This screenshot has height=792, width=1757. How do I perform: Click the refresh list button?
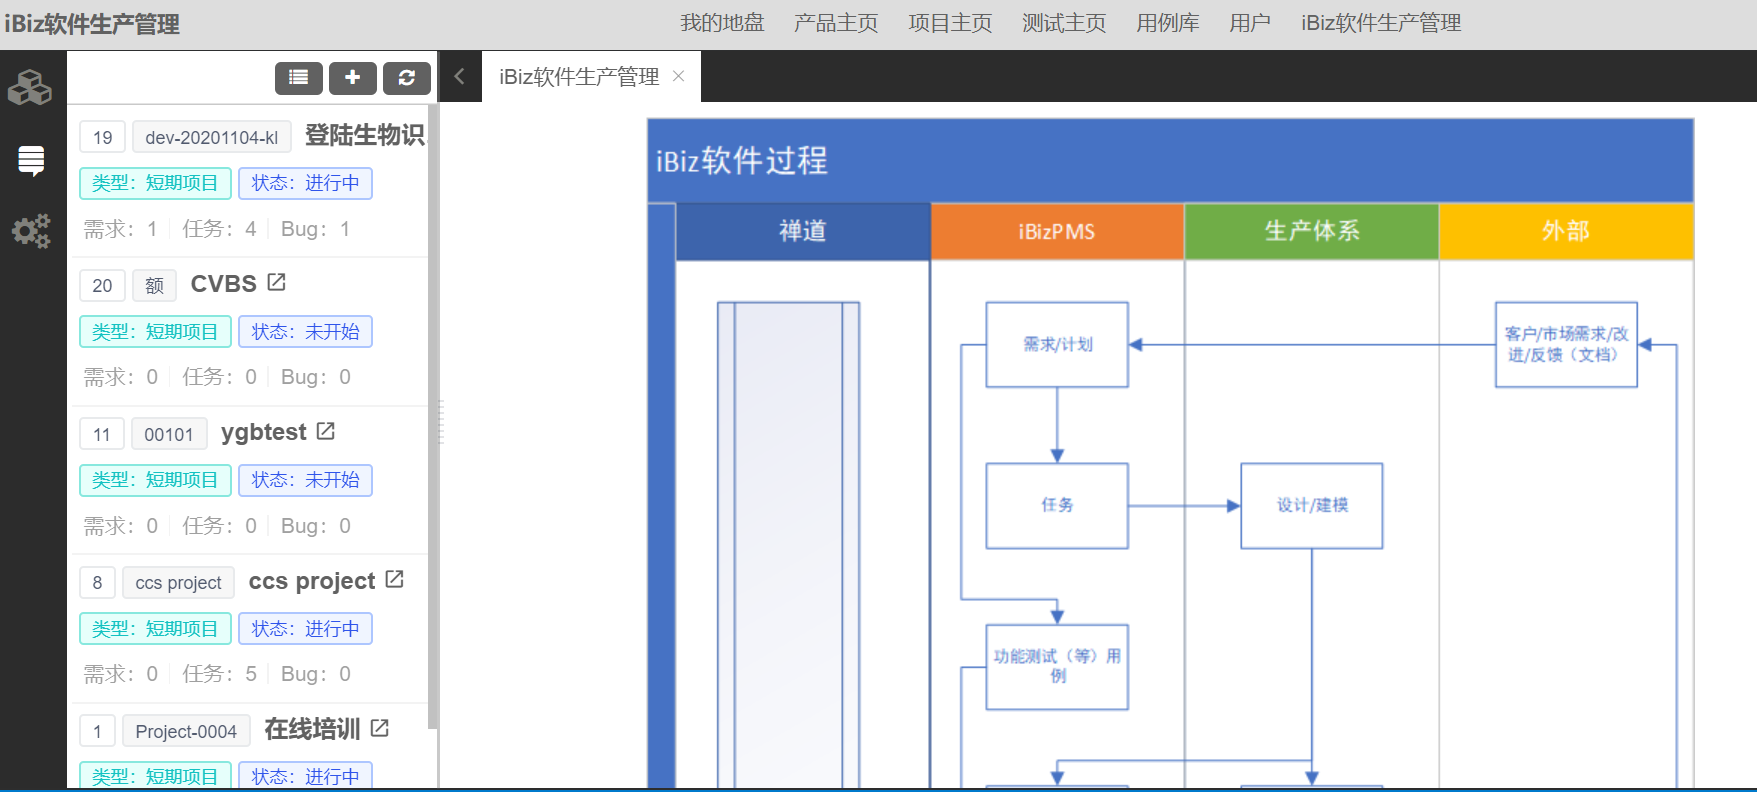coord(407,77)
